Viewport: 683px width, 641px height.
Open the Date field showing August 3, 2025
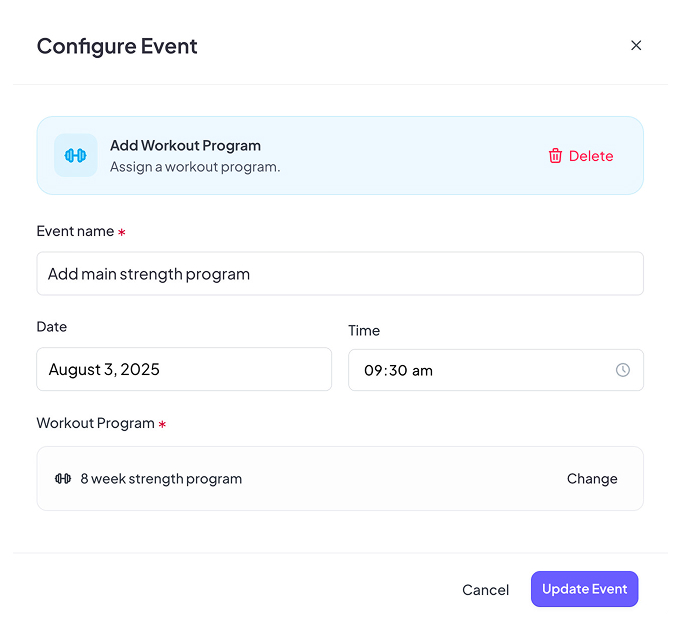click(184, 370)
